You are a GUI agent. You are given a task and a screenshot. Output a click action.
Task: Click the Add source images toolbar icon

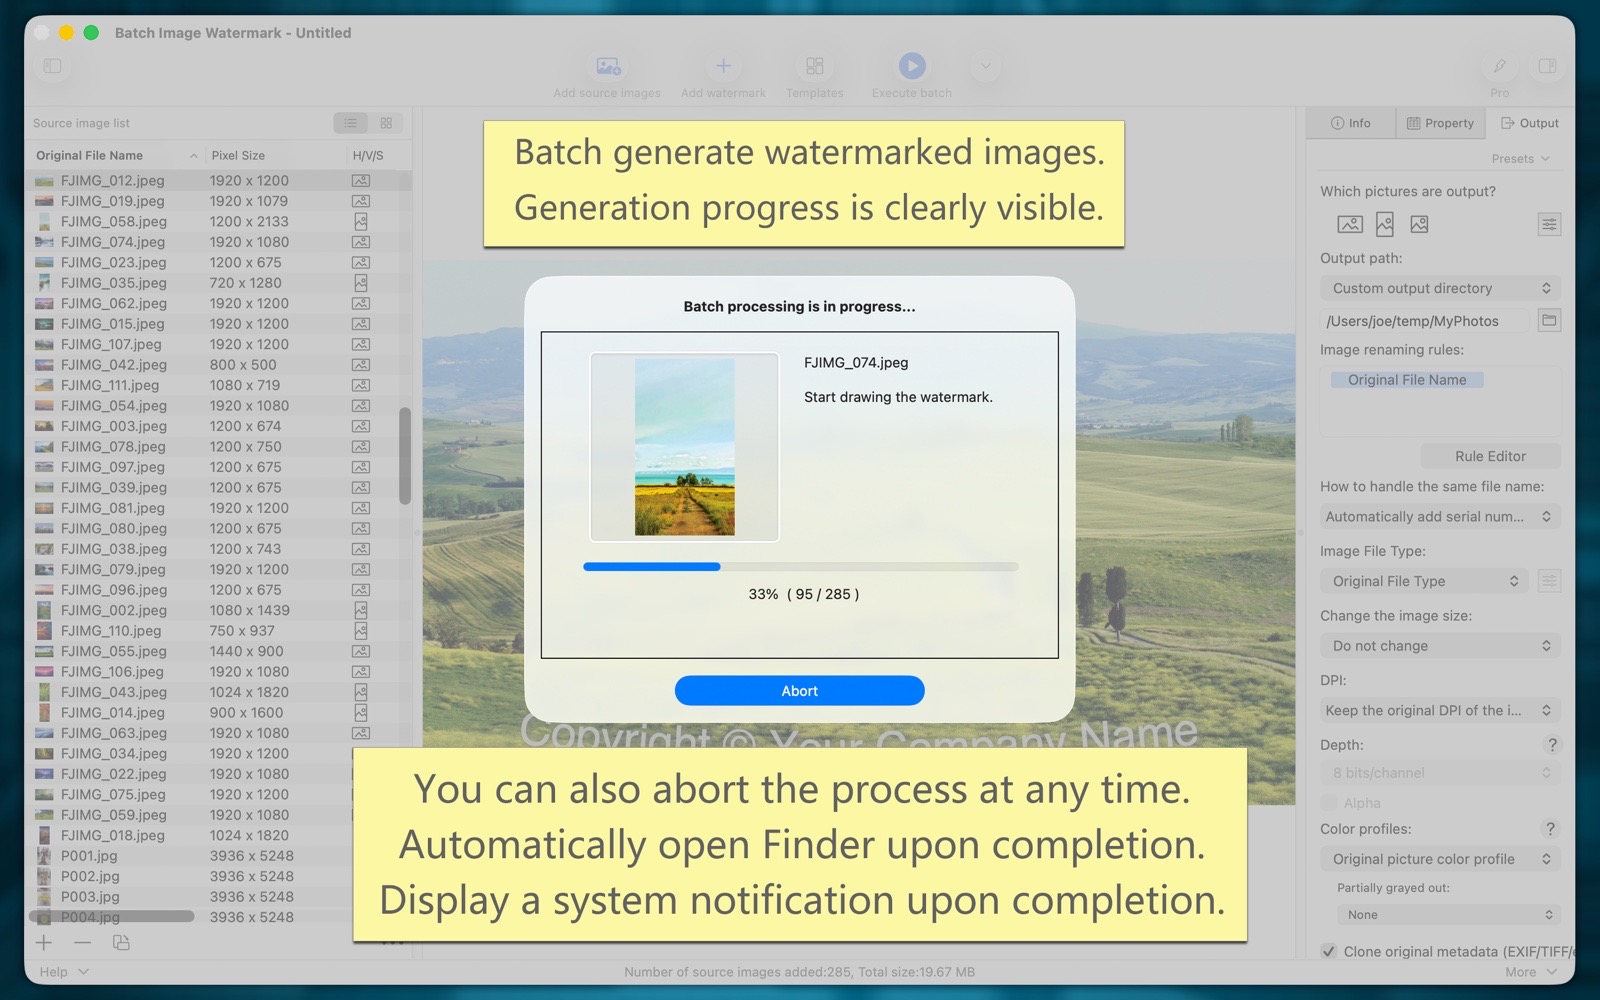608,67
